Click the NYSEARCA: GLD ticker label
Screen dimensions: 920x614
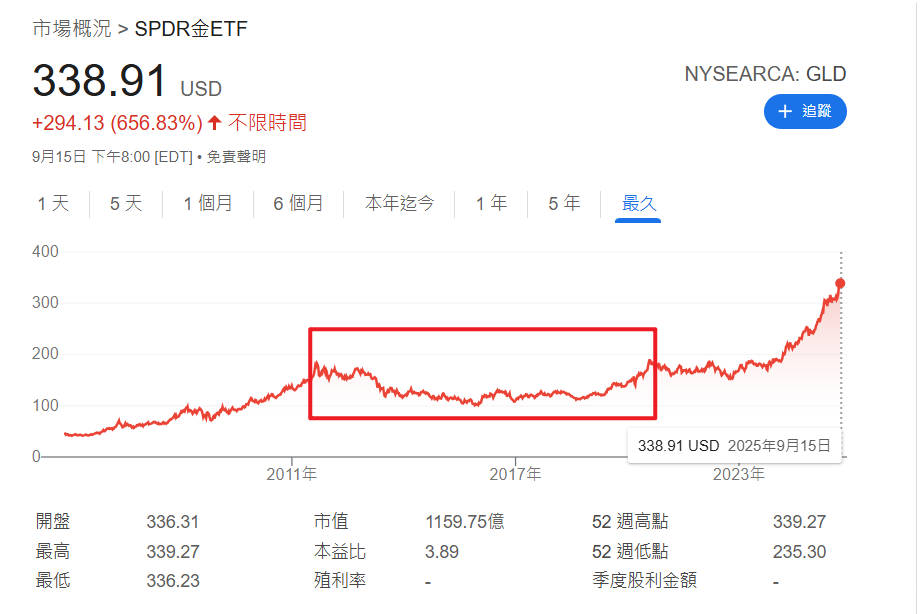point(764,74)
